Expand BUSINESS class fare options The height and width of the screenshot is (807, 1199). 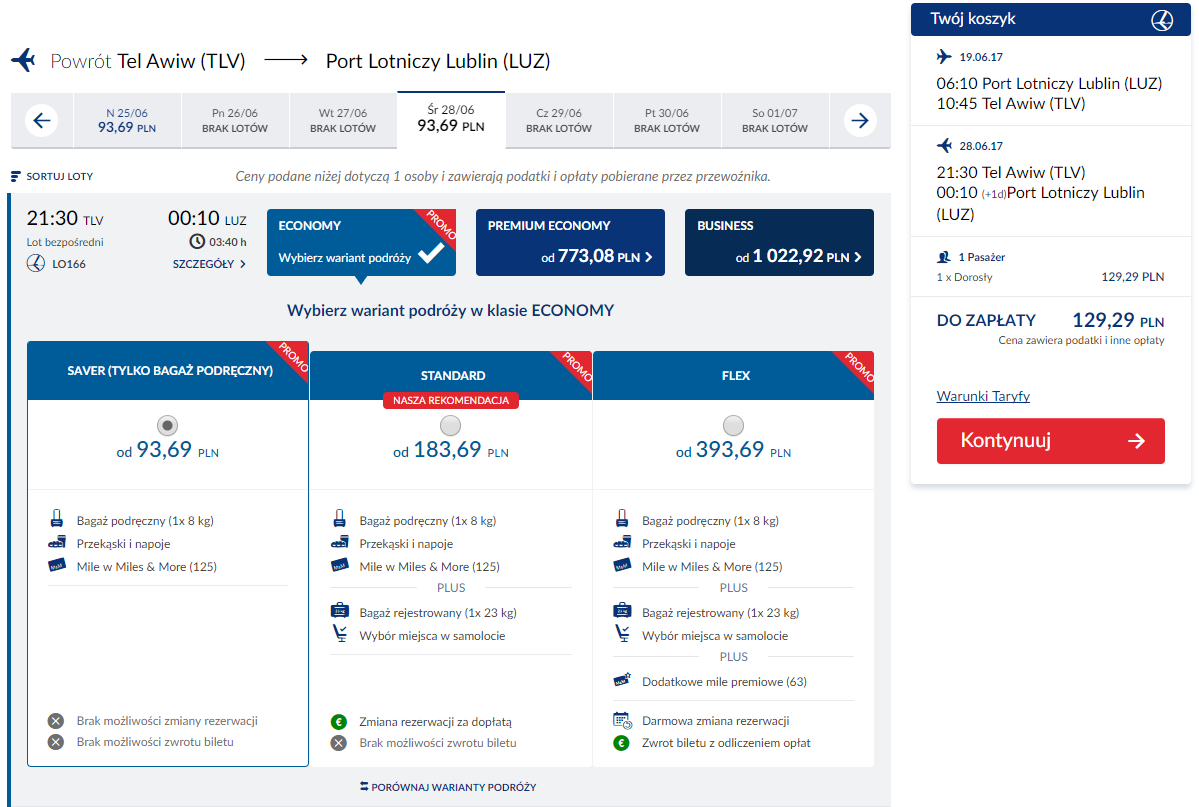[779, 242]
